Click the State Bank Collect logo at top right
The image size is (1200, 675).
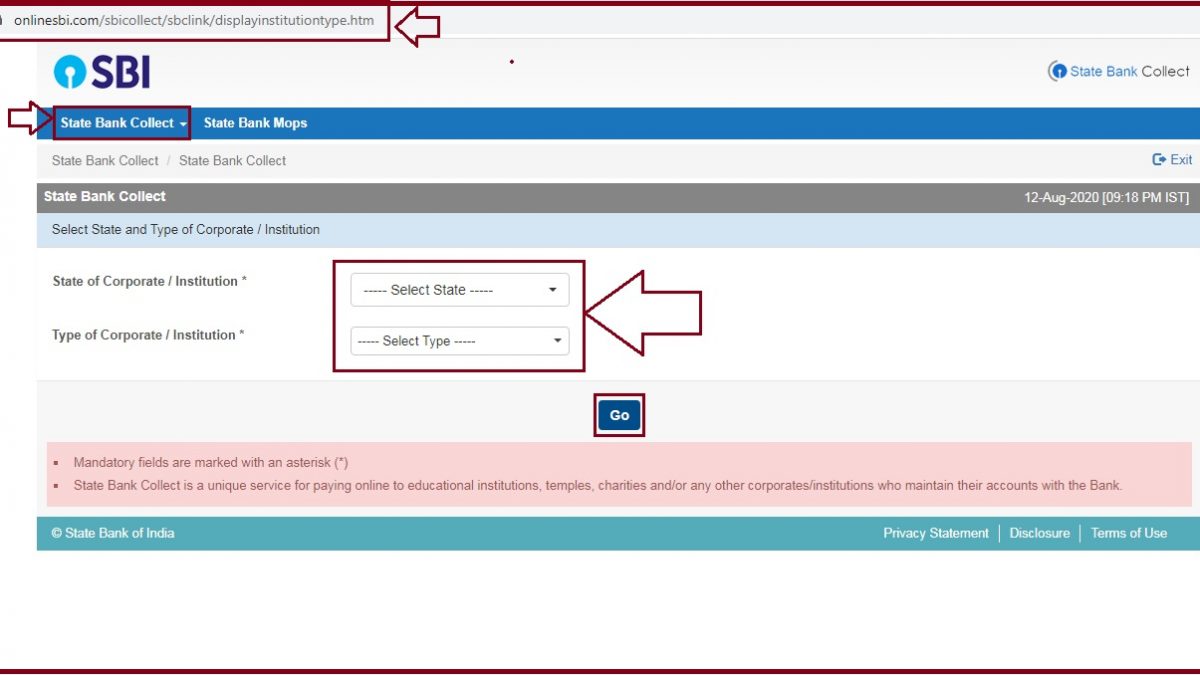[x=1118, y=71]
